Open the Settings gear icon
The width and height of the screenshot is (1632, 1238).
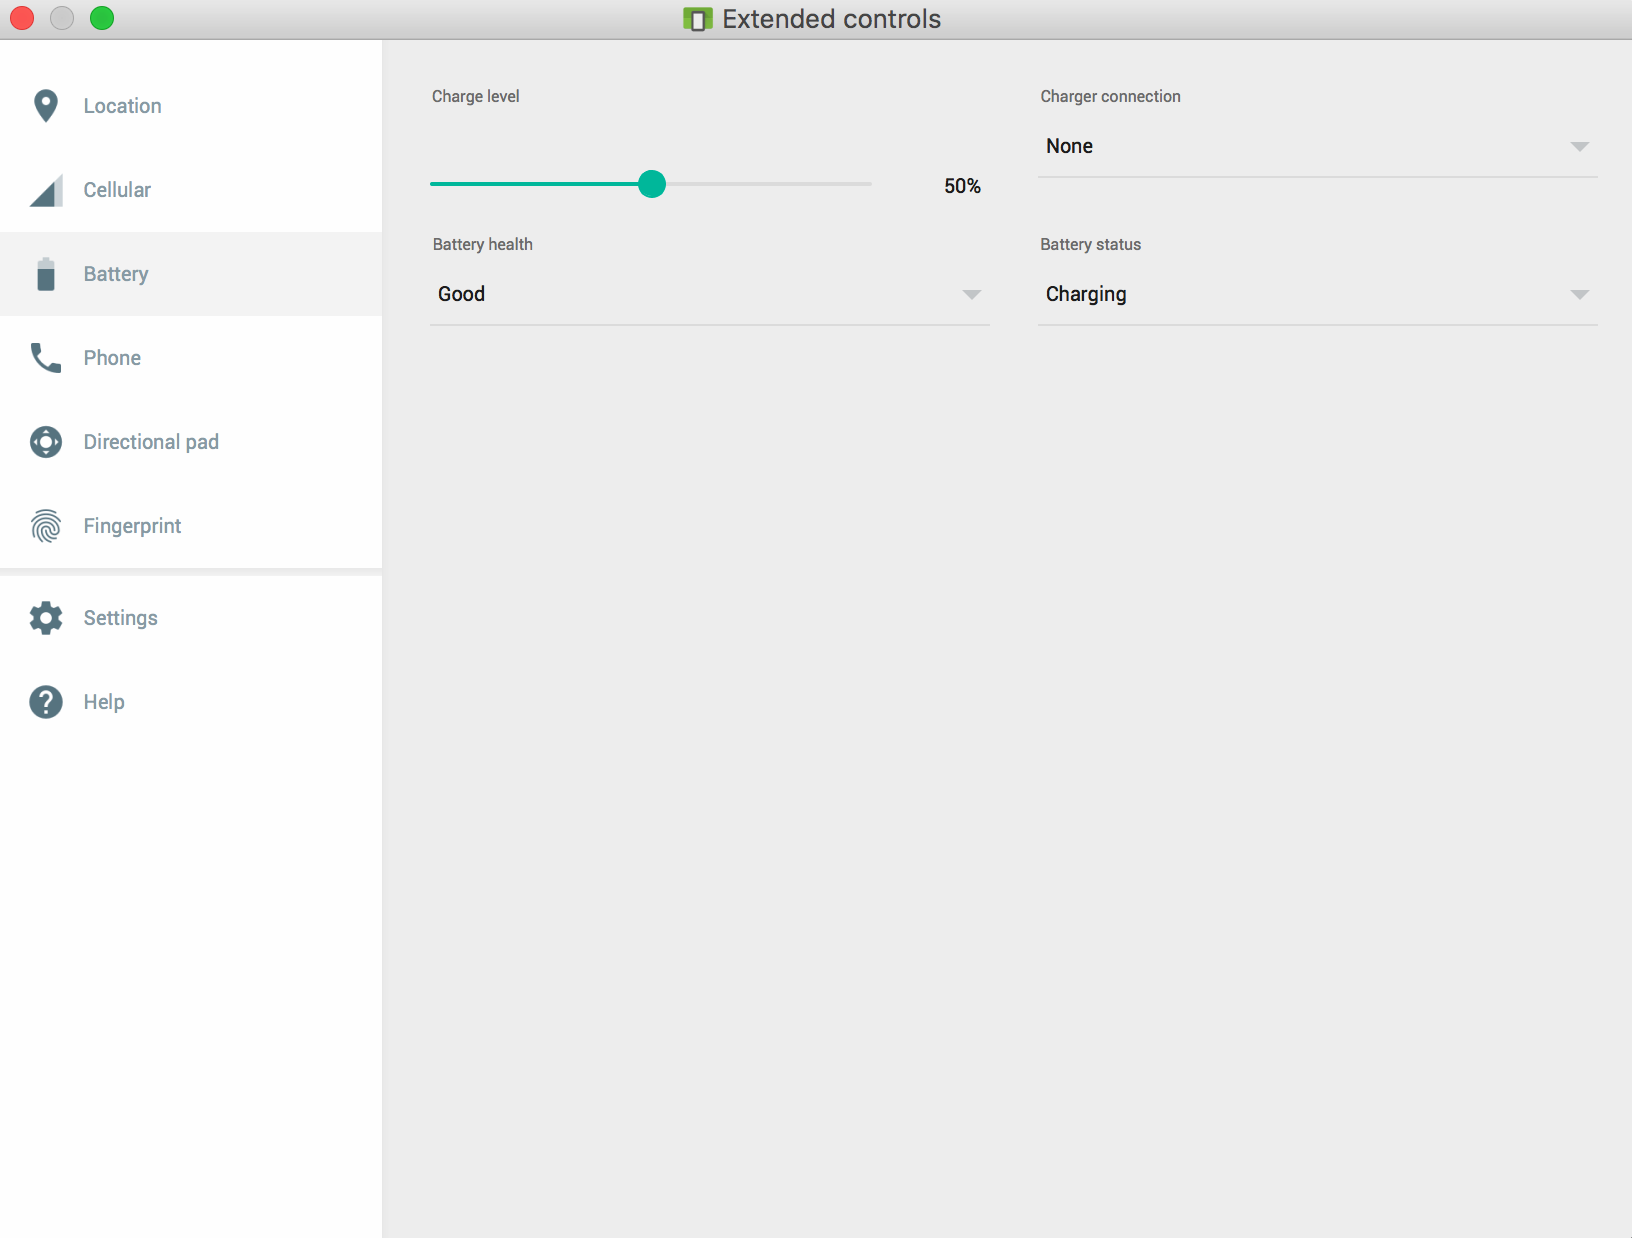tap(45, 617)
